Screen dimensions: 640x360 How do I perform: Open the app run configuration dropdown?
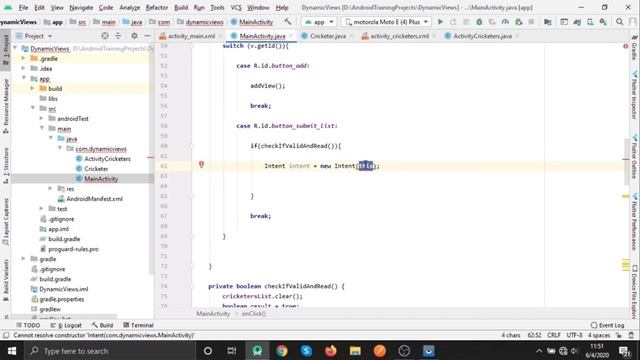click(319, 22)
